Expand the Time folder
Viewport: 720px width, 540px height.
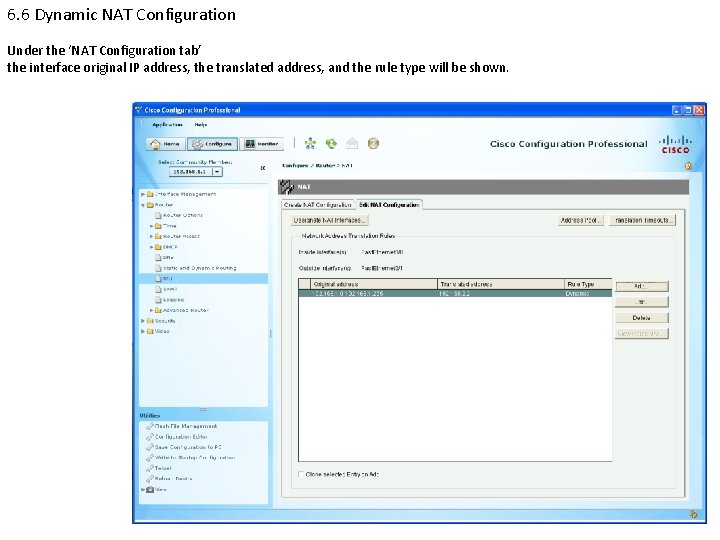[x=152, y=226]
